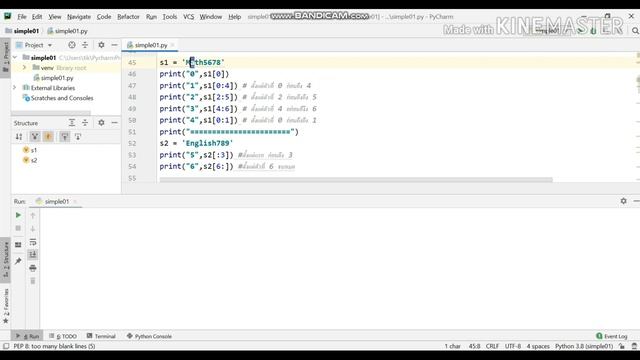640x360 pixels.
Task: Change the CRLF line separator
Action: coord(492,346)
